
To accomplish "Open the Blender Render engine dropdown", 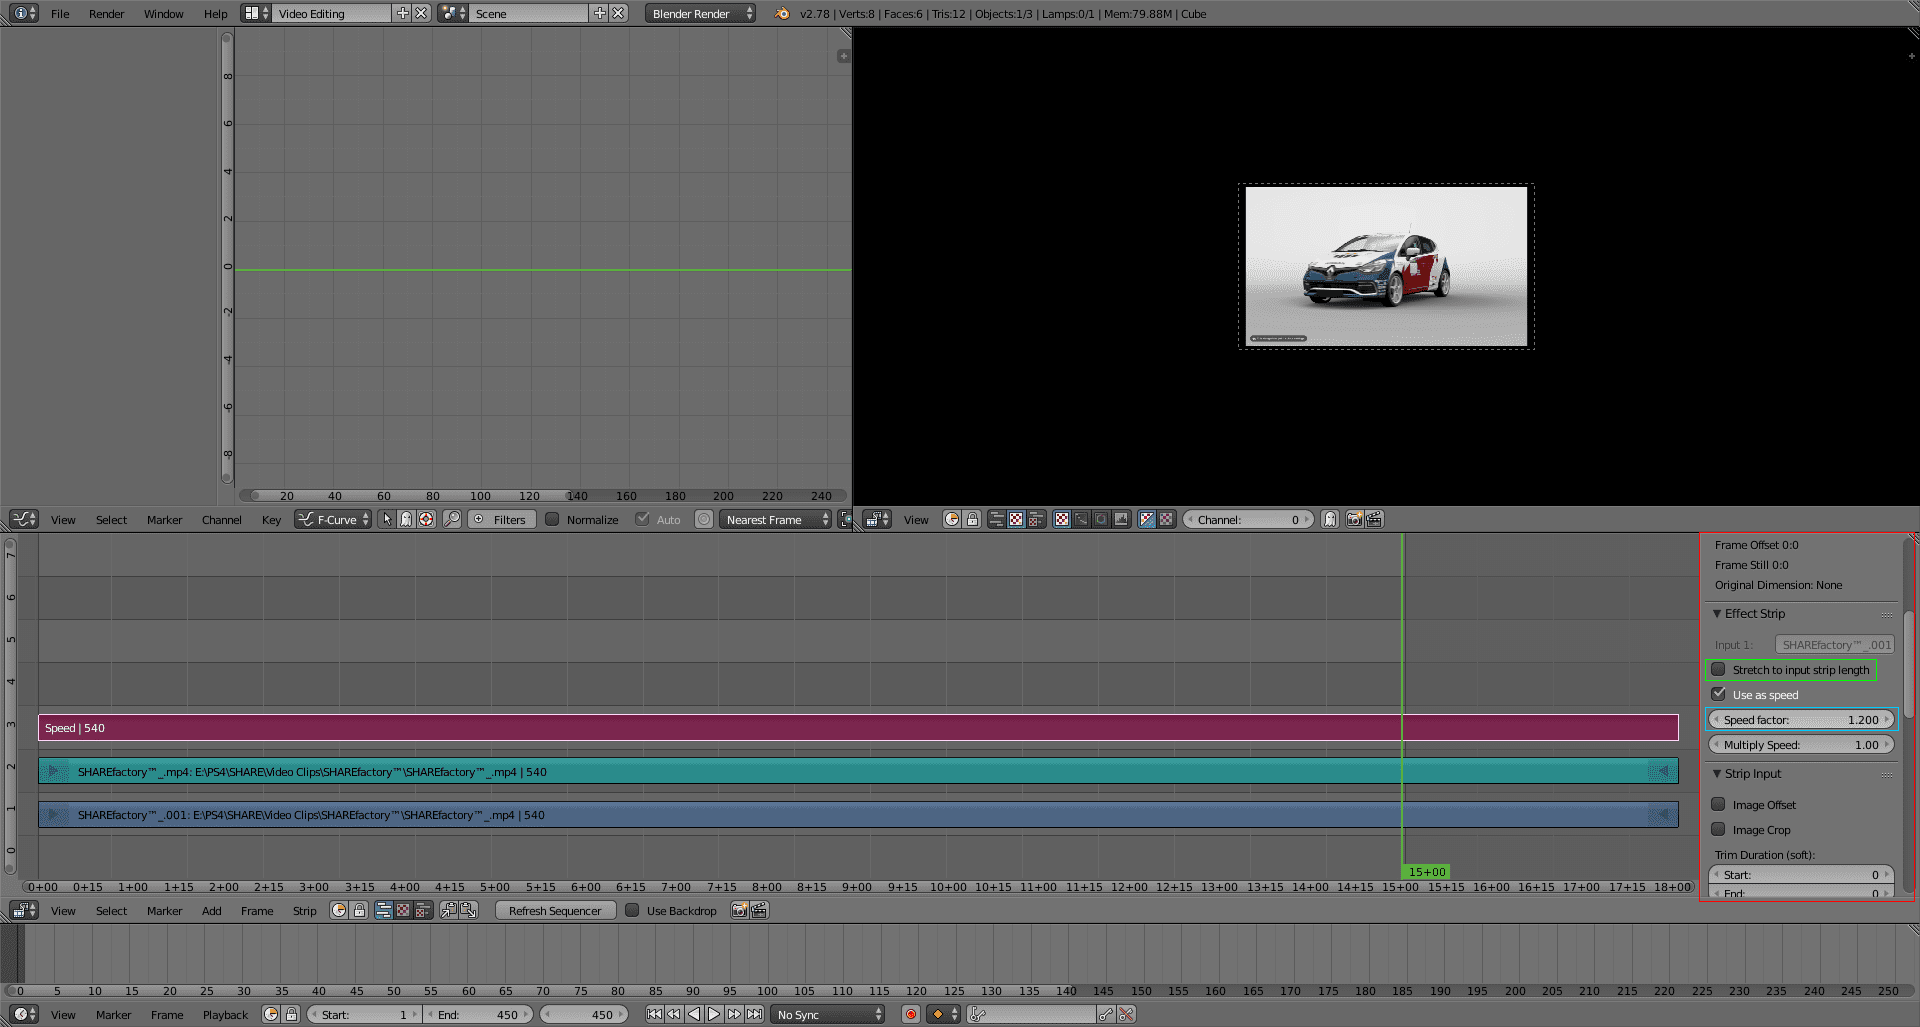I will click(x=700, y=14).
